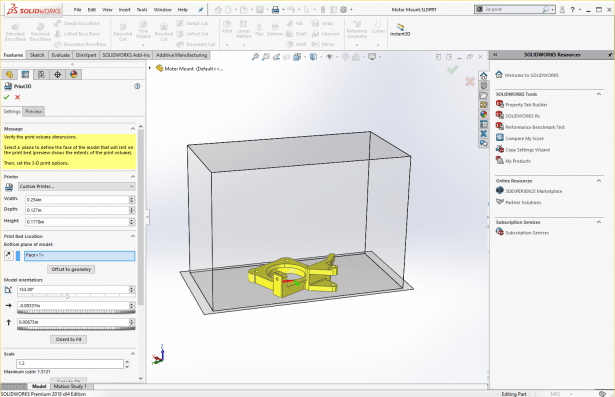Open the Insert menu
Screen dimensions: 615x397
click(124, 9)
